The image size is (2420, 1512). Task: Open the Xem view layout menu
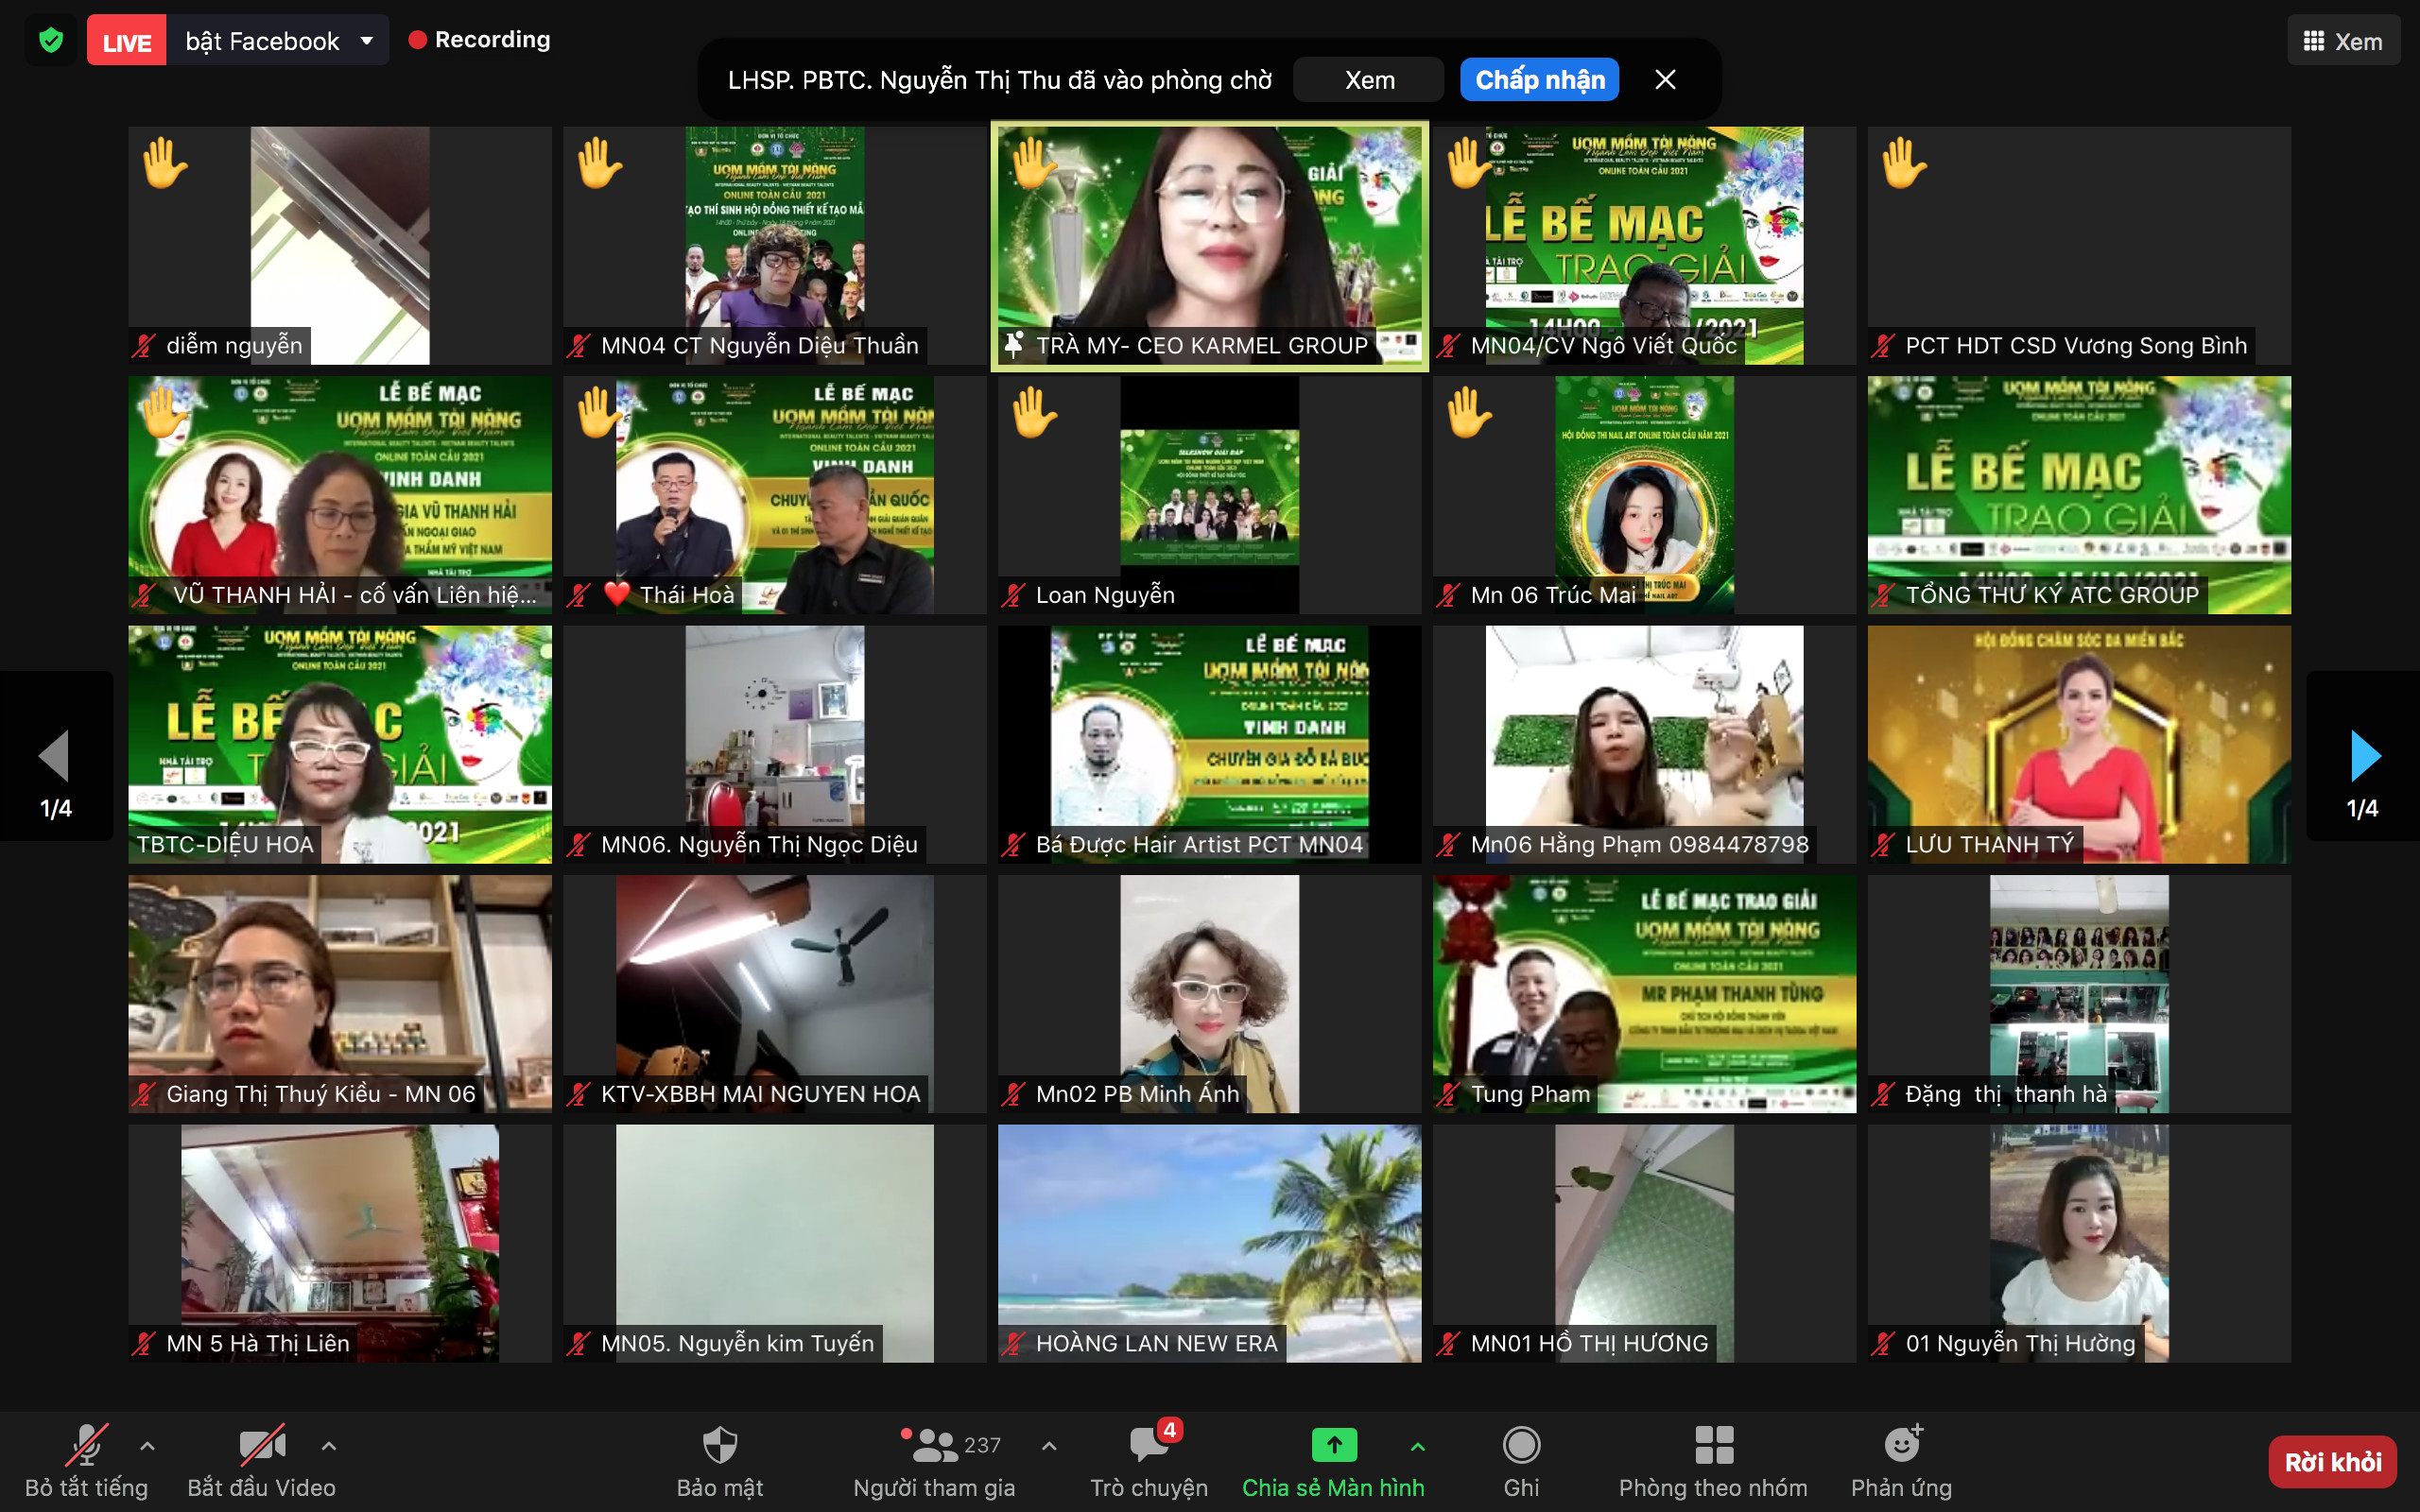click(2343, 41)
